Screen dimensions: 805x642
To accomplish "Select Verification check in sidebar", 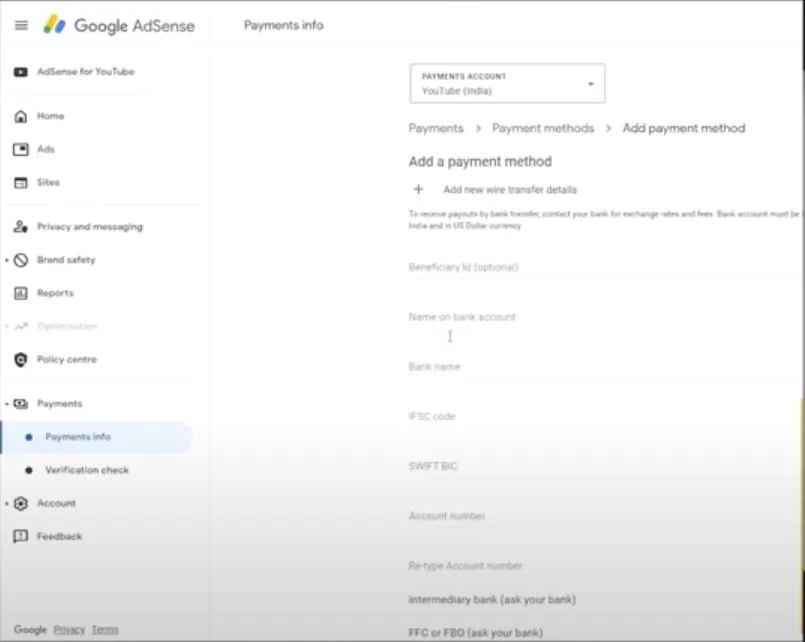I will tap(86, 470).
